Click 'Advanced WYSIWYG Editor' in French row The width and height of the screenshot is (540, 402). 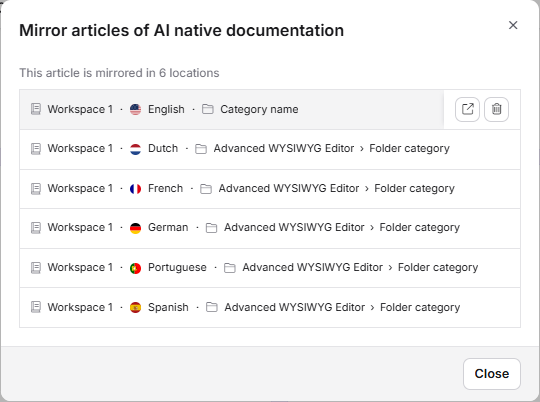[289, 188]
